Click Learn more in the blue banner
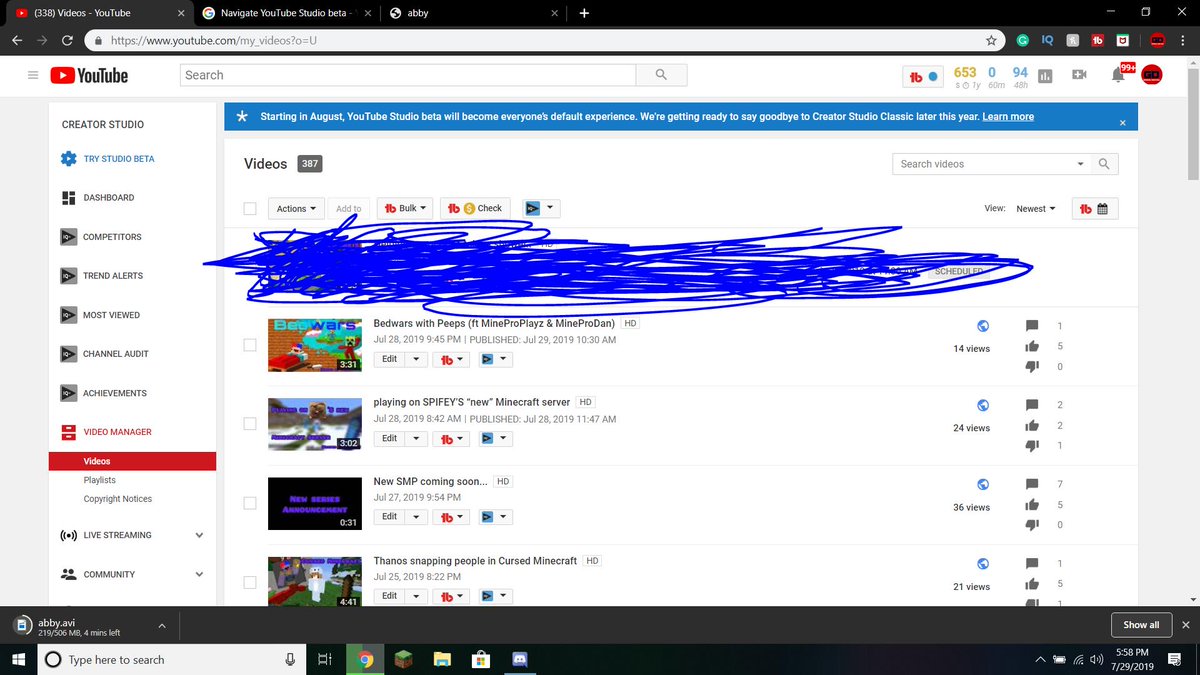 point(1008,117)
